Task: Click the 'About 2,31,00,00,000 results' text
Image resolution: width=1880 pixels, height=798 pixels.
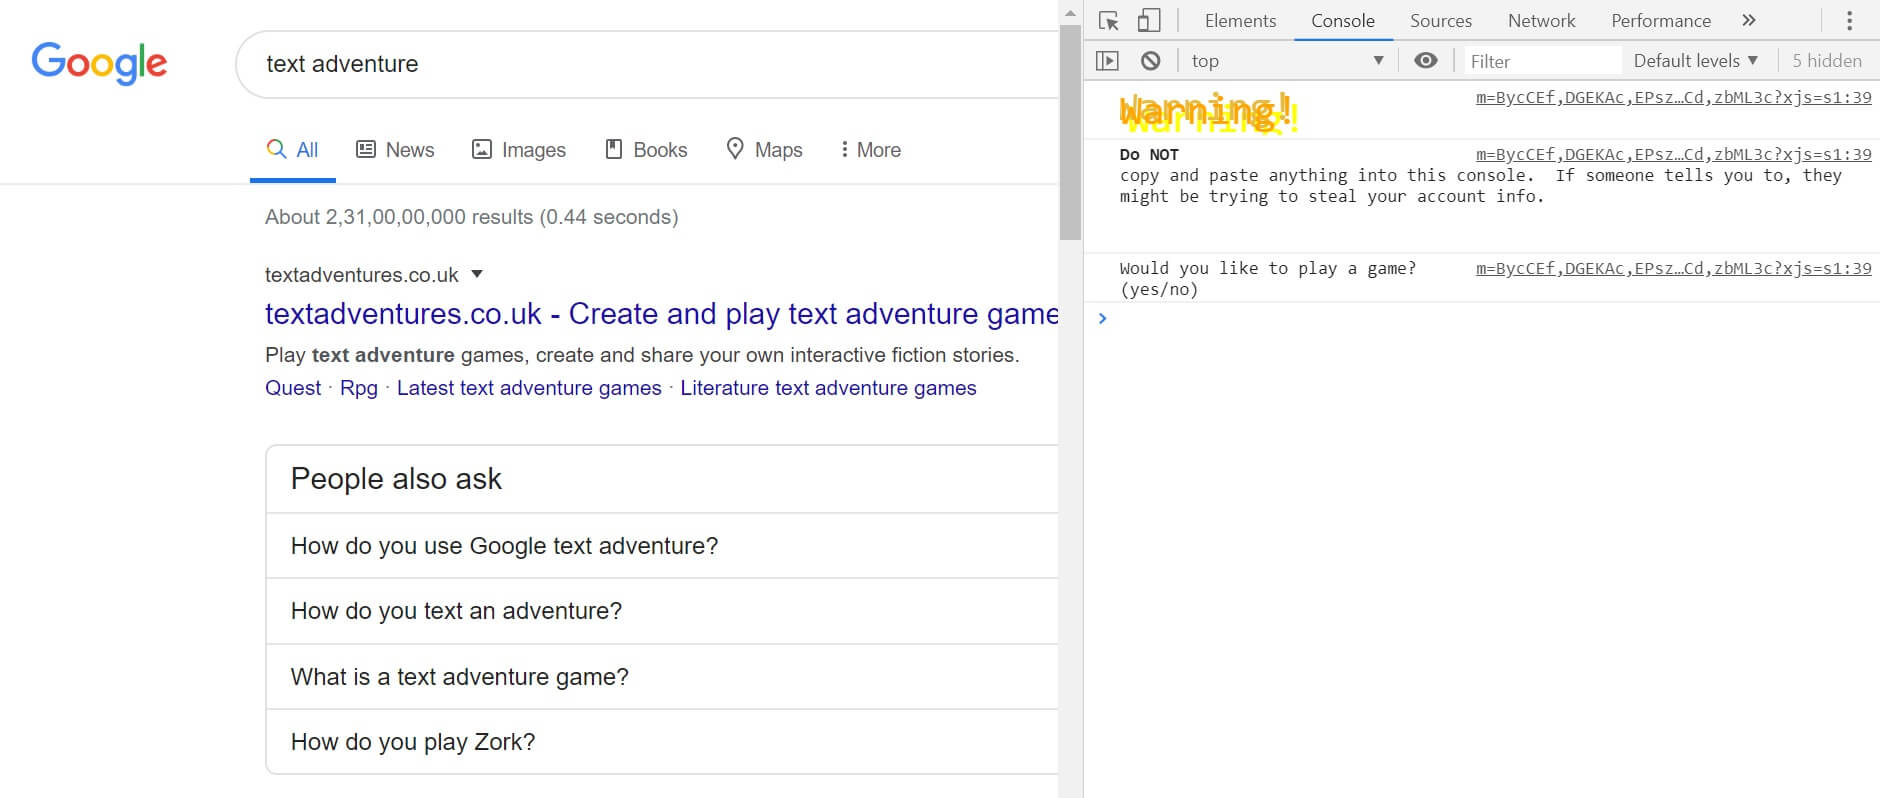Action: (471, 217)
